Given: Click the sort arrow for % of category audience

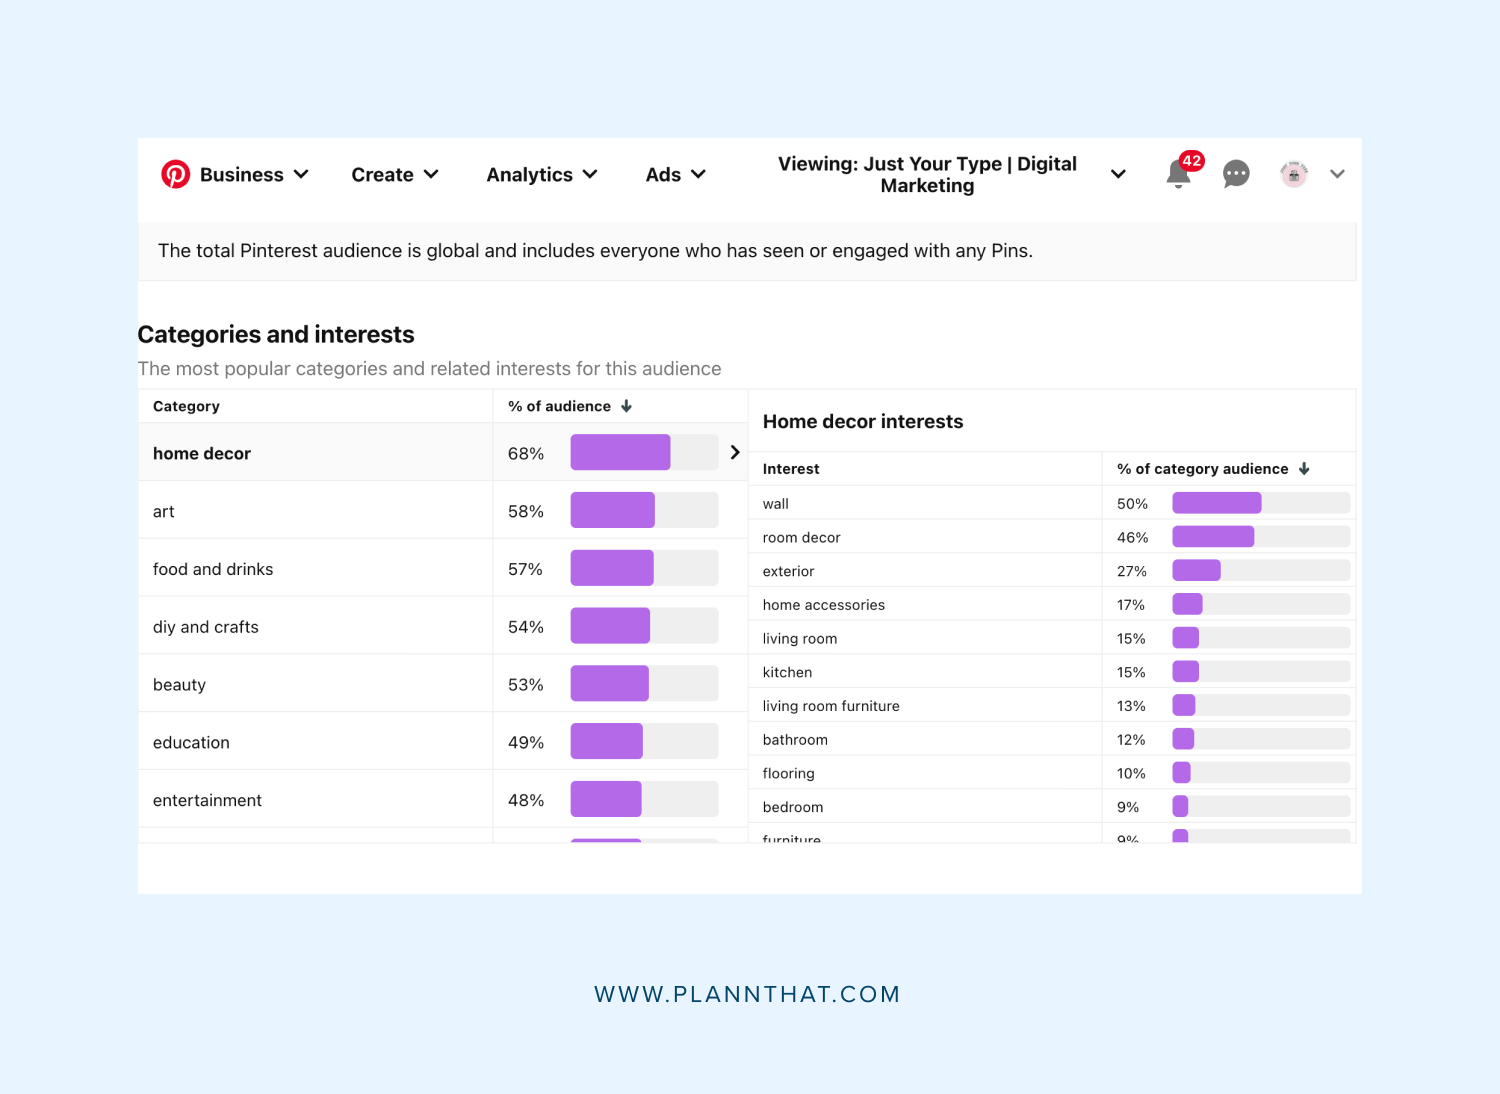Looking at the screenshot, I should [1304, 468].
